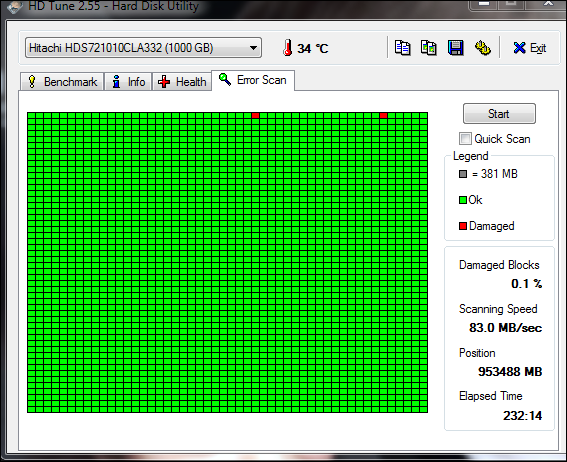Click the Exit text label
The image size is (567, 462).
click(x=538, y=48)
